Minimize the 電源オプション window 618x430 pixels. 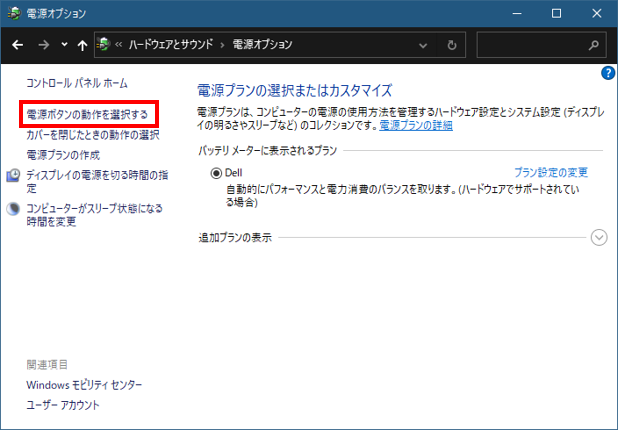click(517, 13)
